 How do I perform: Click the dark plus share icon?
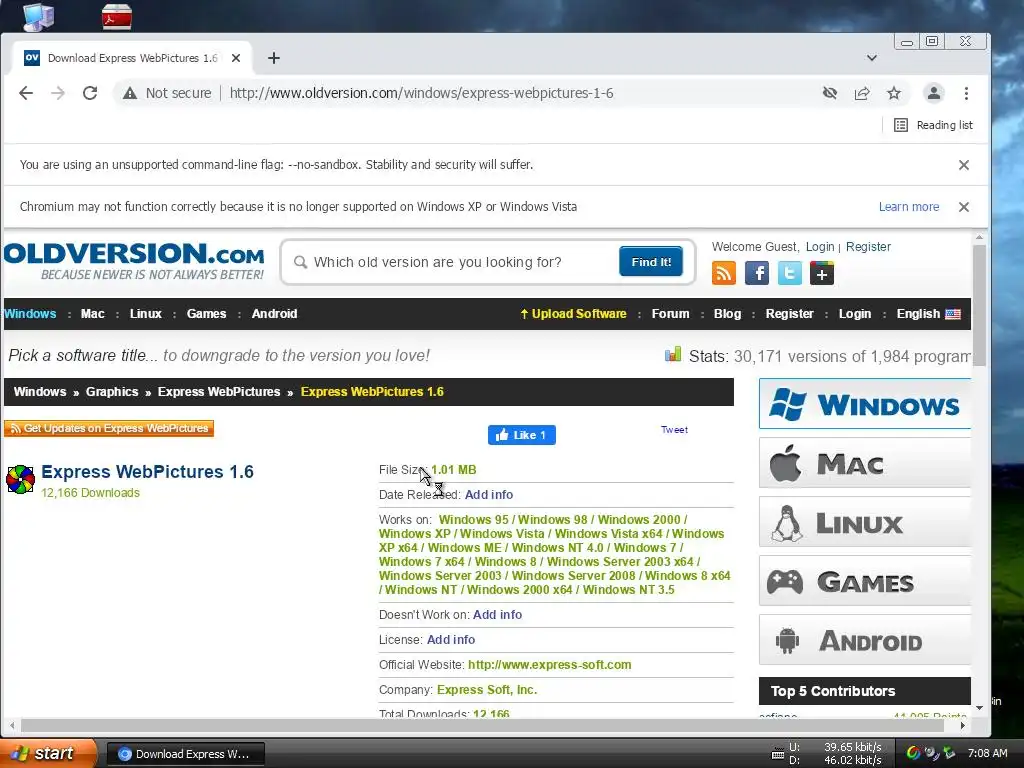[822, 273]
